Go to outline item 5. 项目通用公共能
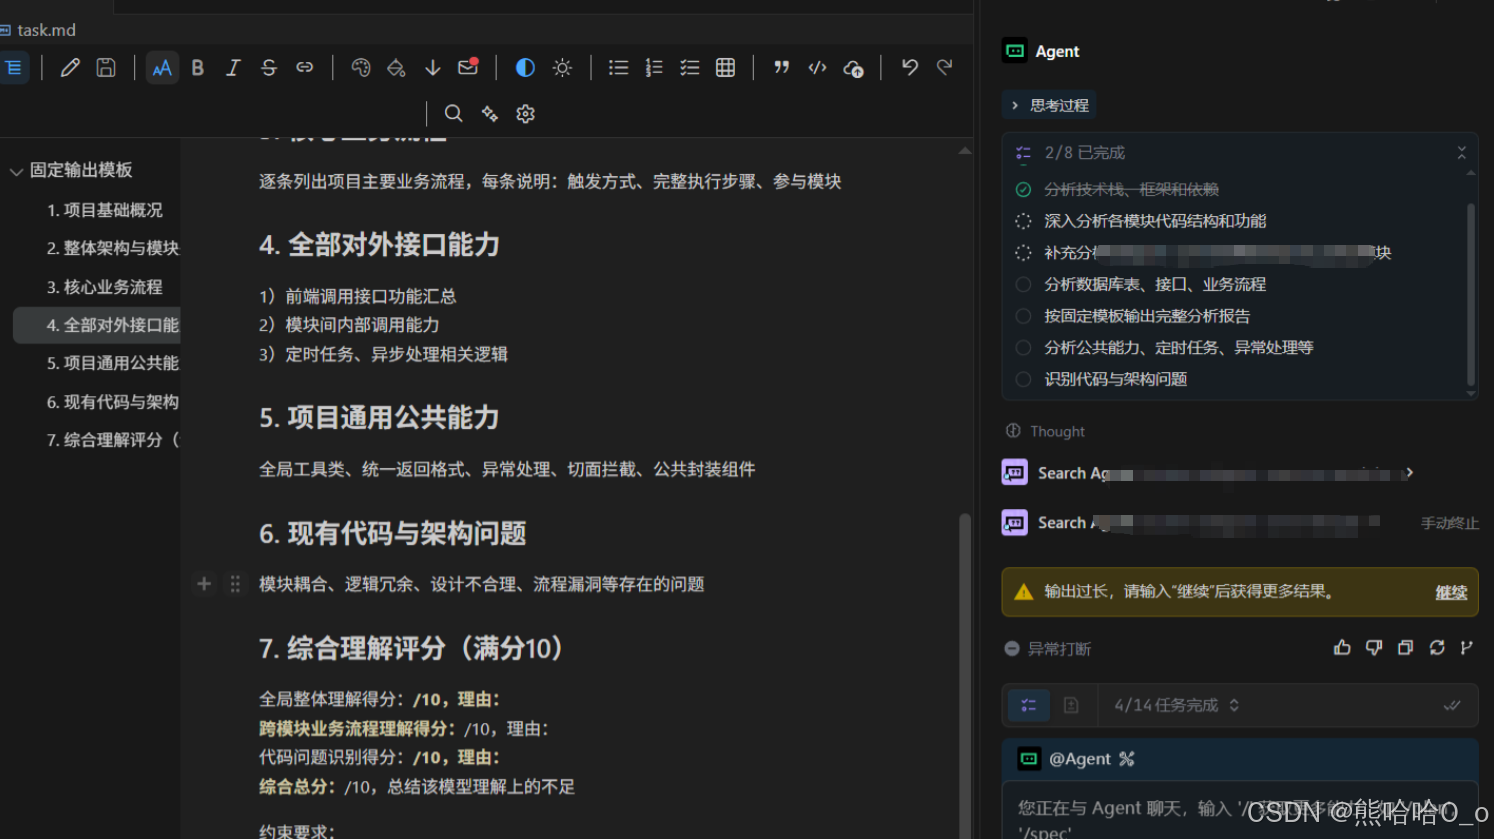Viewport: 1494px width, 839px height. 113,363
